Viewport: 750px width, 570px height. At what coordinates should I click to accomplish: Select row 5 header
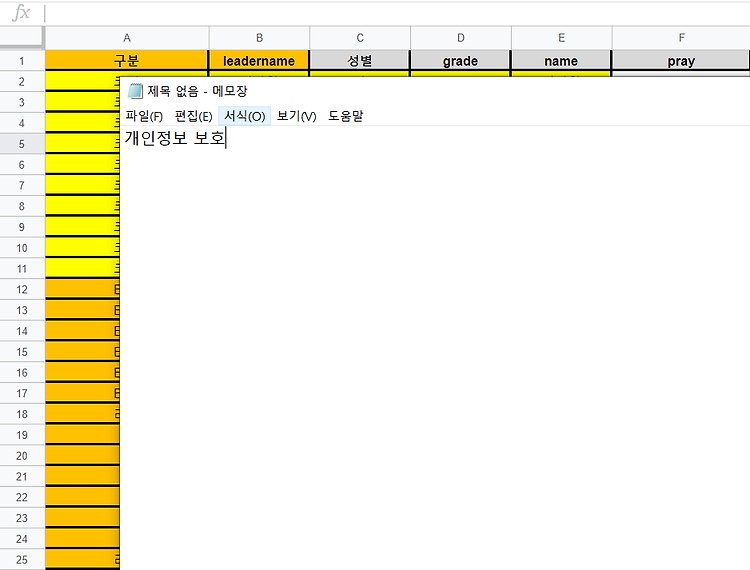(x=22, y=144)
